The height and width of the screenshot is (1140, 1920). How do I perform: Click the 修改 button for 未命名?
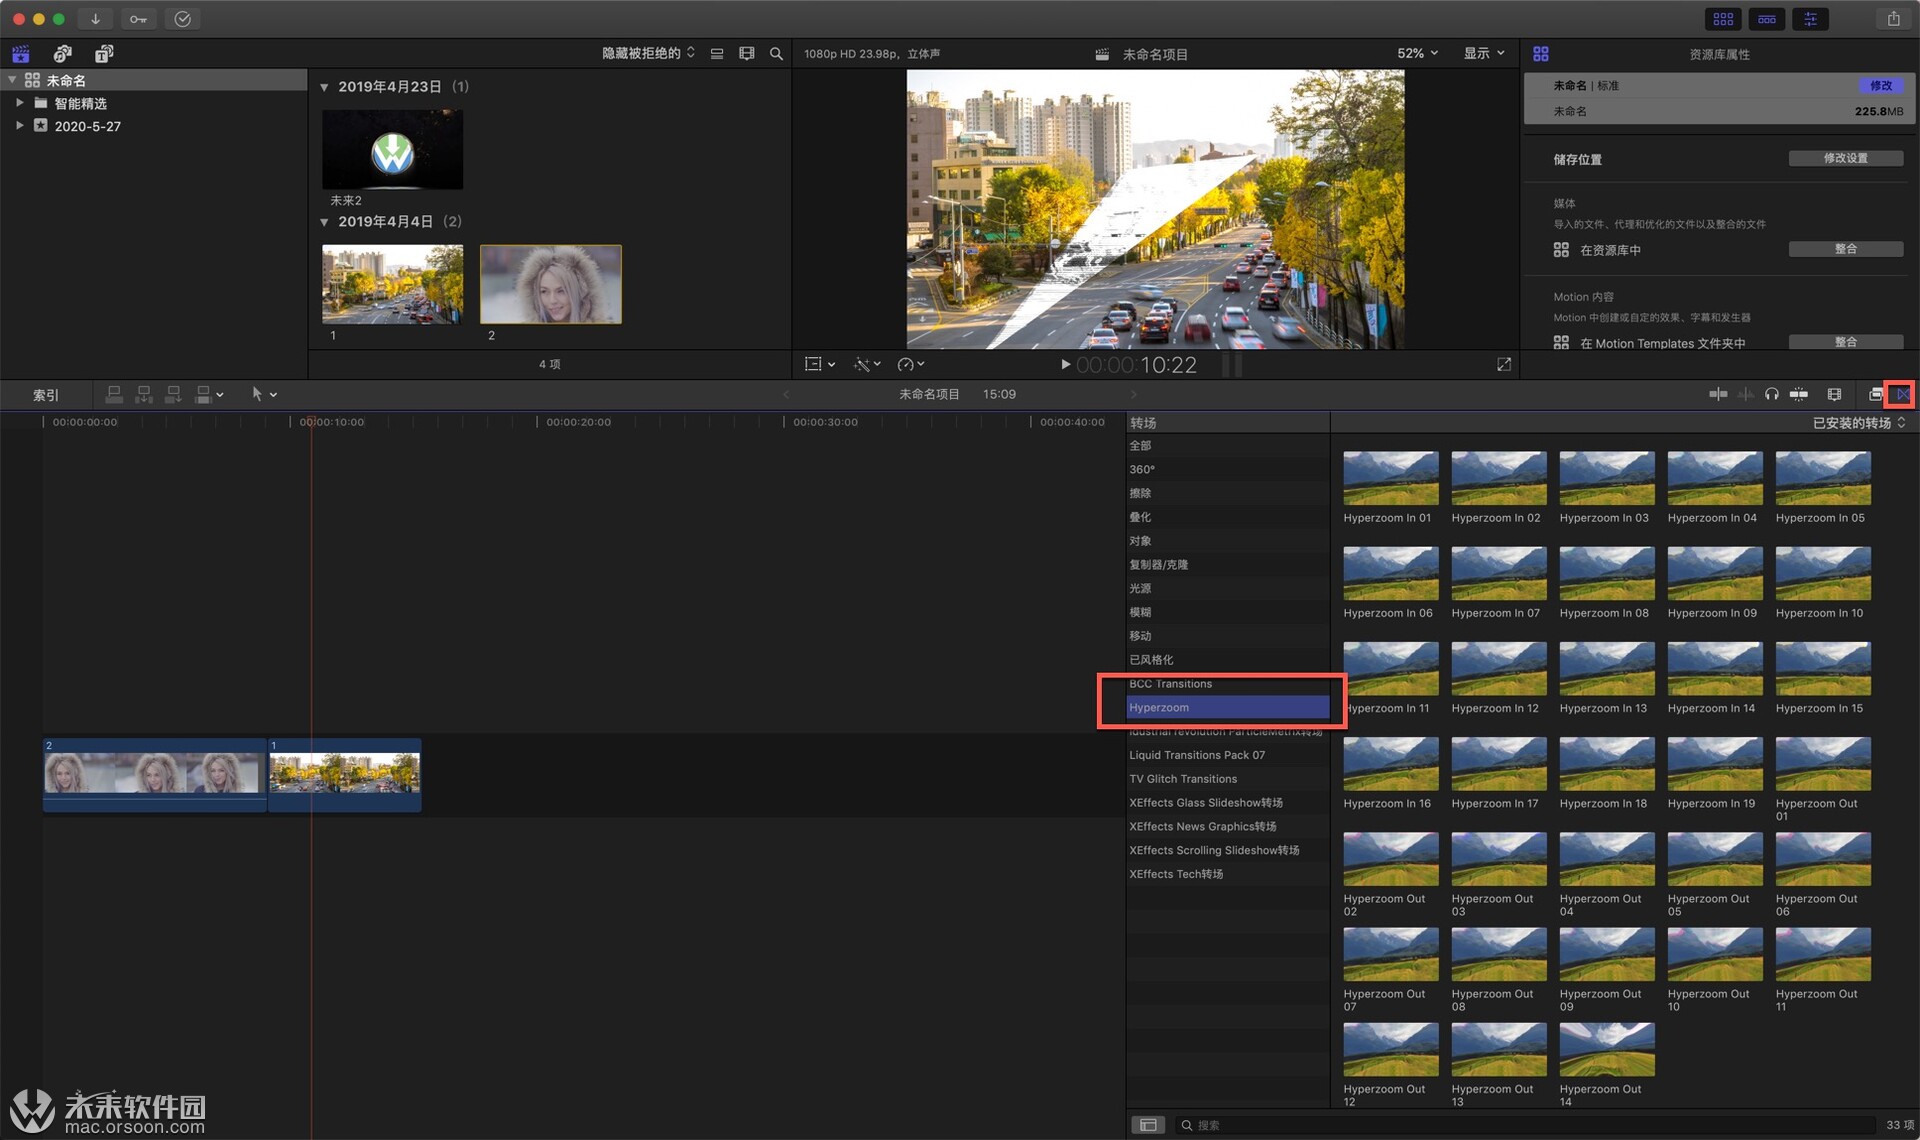point(1880,86)
